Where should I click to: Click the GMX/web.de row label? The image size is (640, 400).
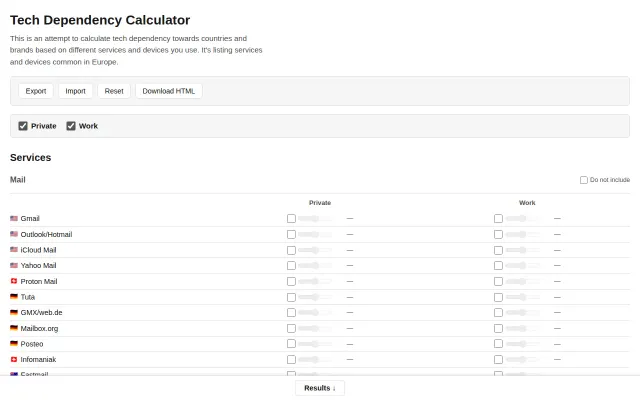(41, 312)
